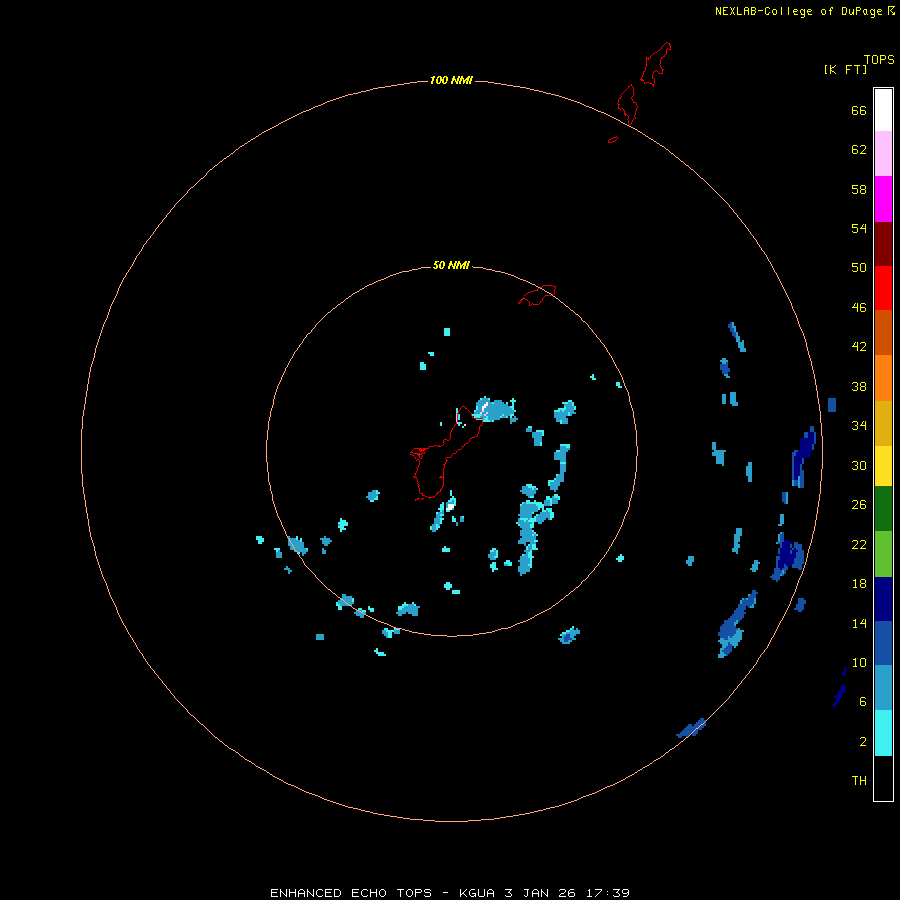Click the dark green 30 kft swatch
900x900 pixels.
point(883,509)
